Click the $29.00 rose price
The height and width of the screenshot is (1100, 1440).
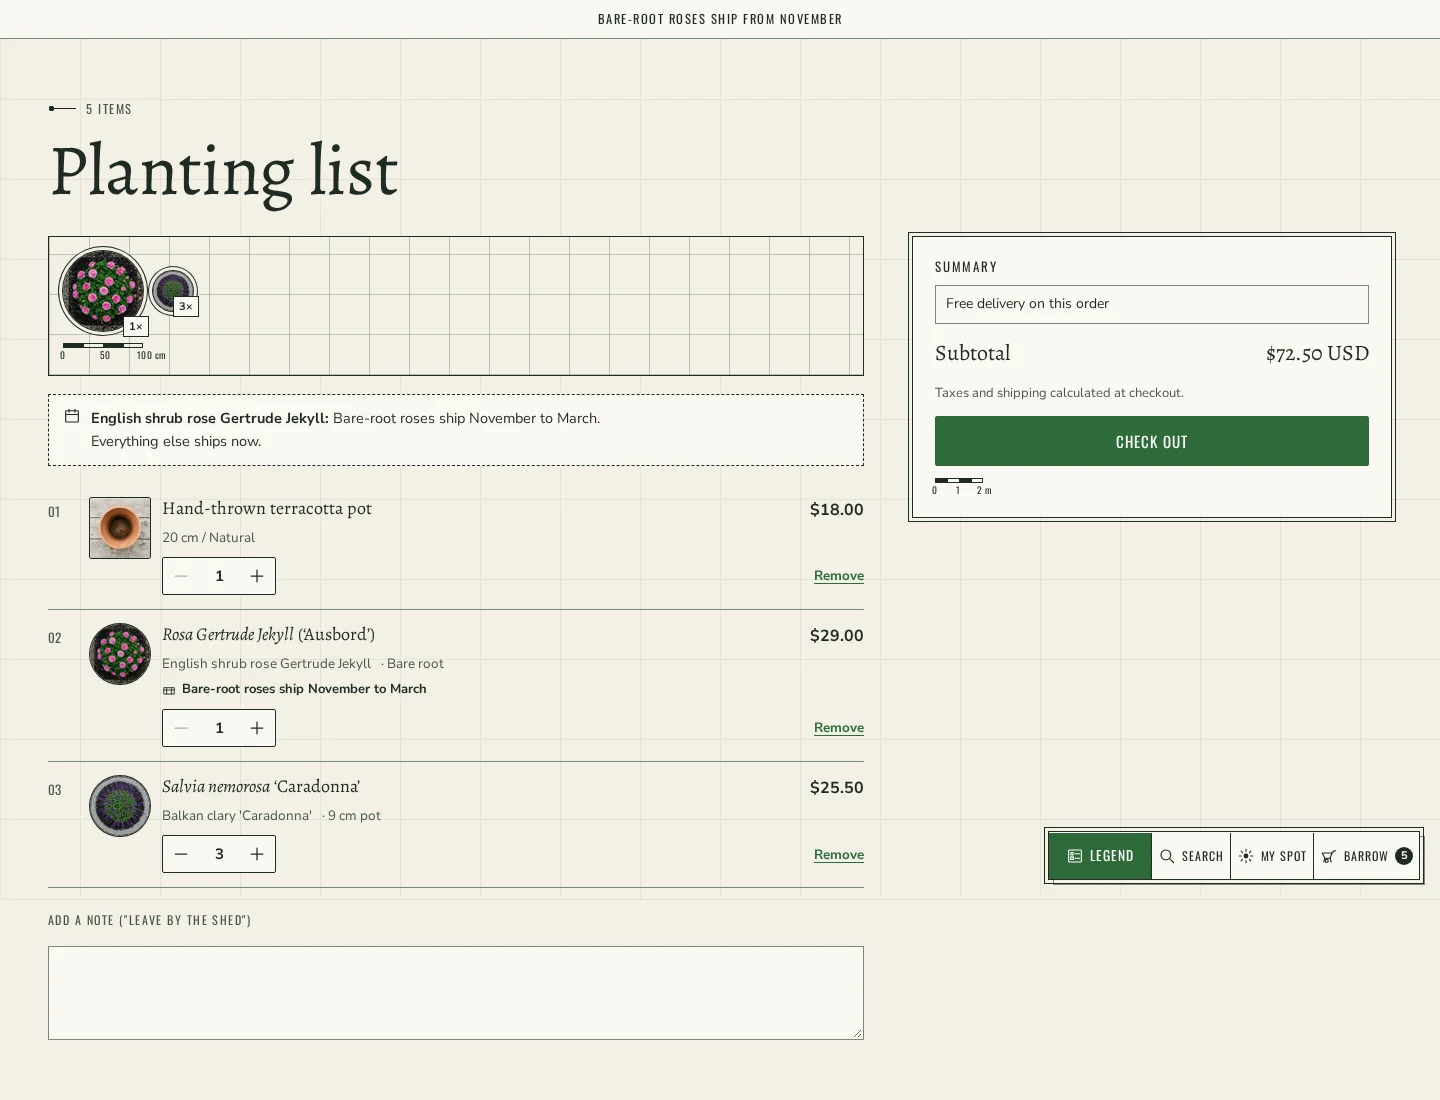click(x=837, y=635)
